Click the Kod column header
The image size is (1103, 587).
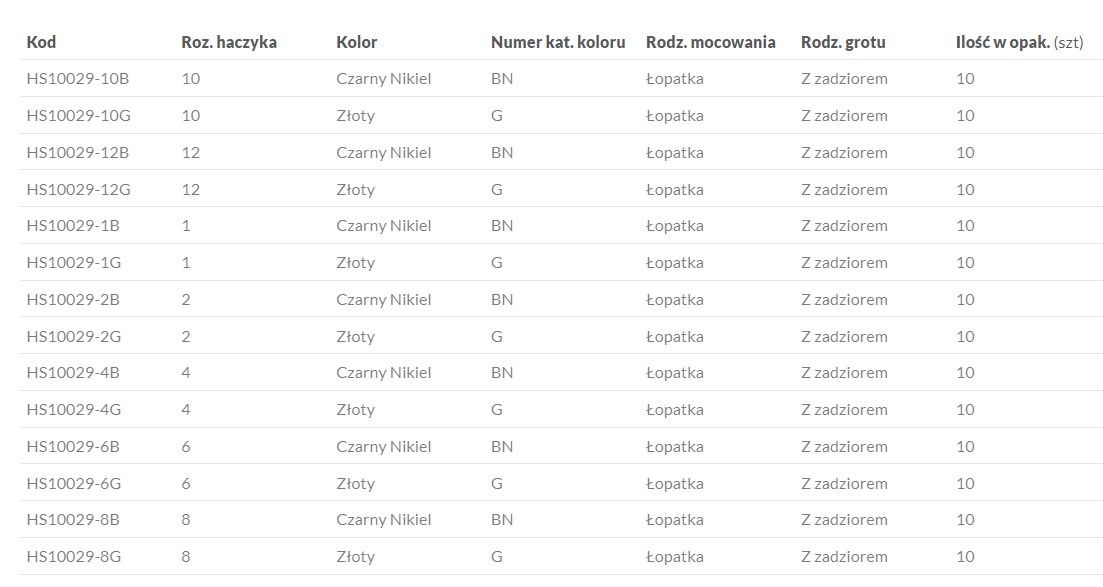pyautogui.click(x=41, y=42)
